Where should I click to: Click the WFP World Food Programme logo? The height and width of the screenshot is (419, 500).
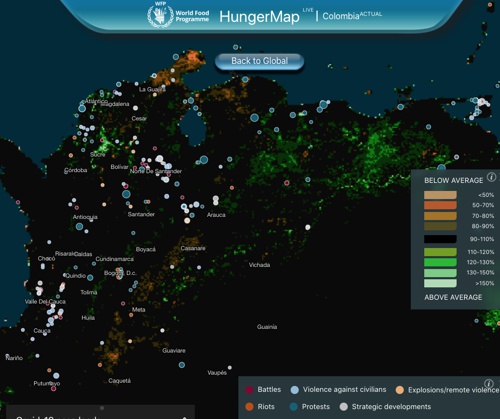point(178,15)
